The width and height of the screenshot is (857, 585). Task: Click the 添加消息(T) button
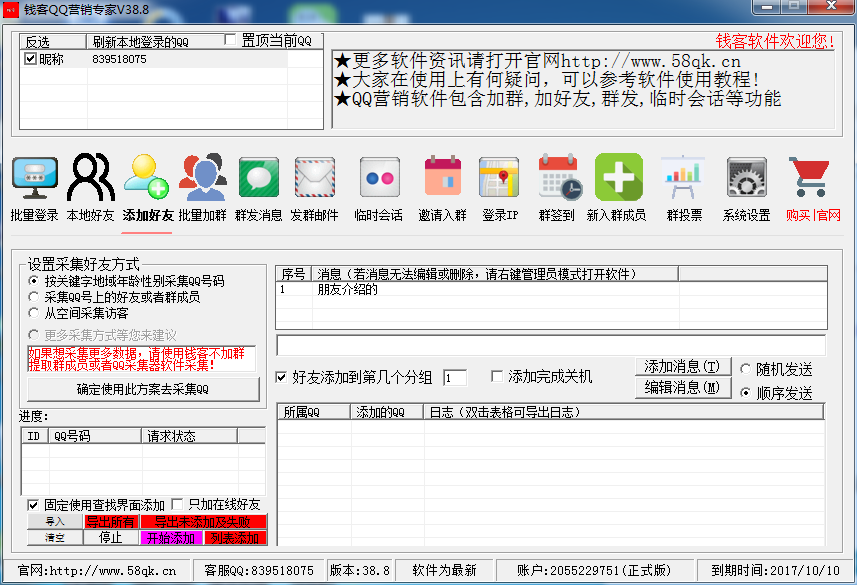(683, 366)
